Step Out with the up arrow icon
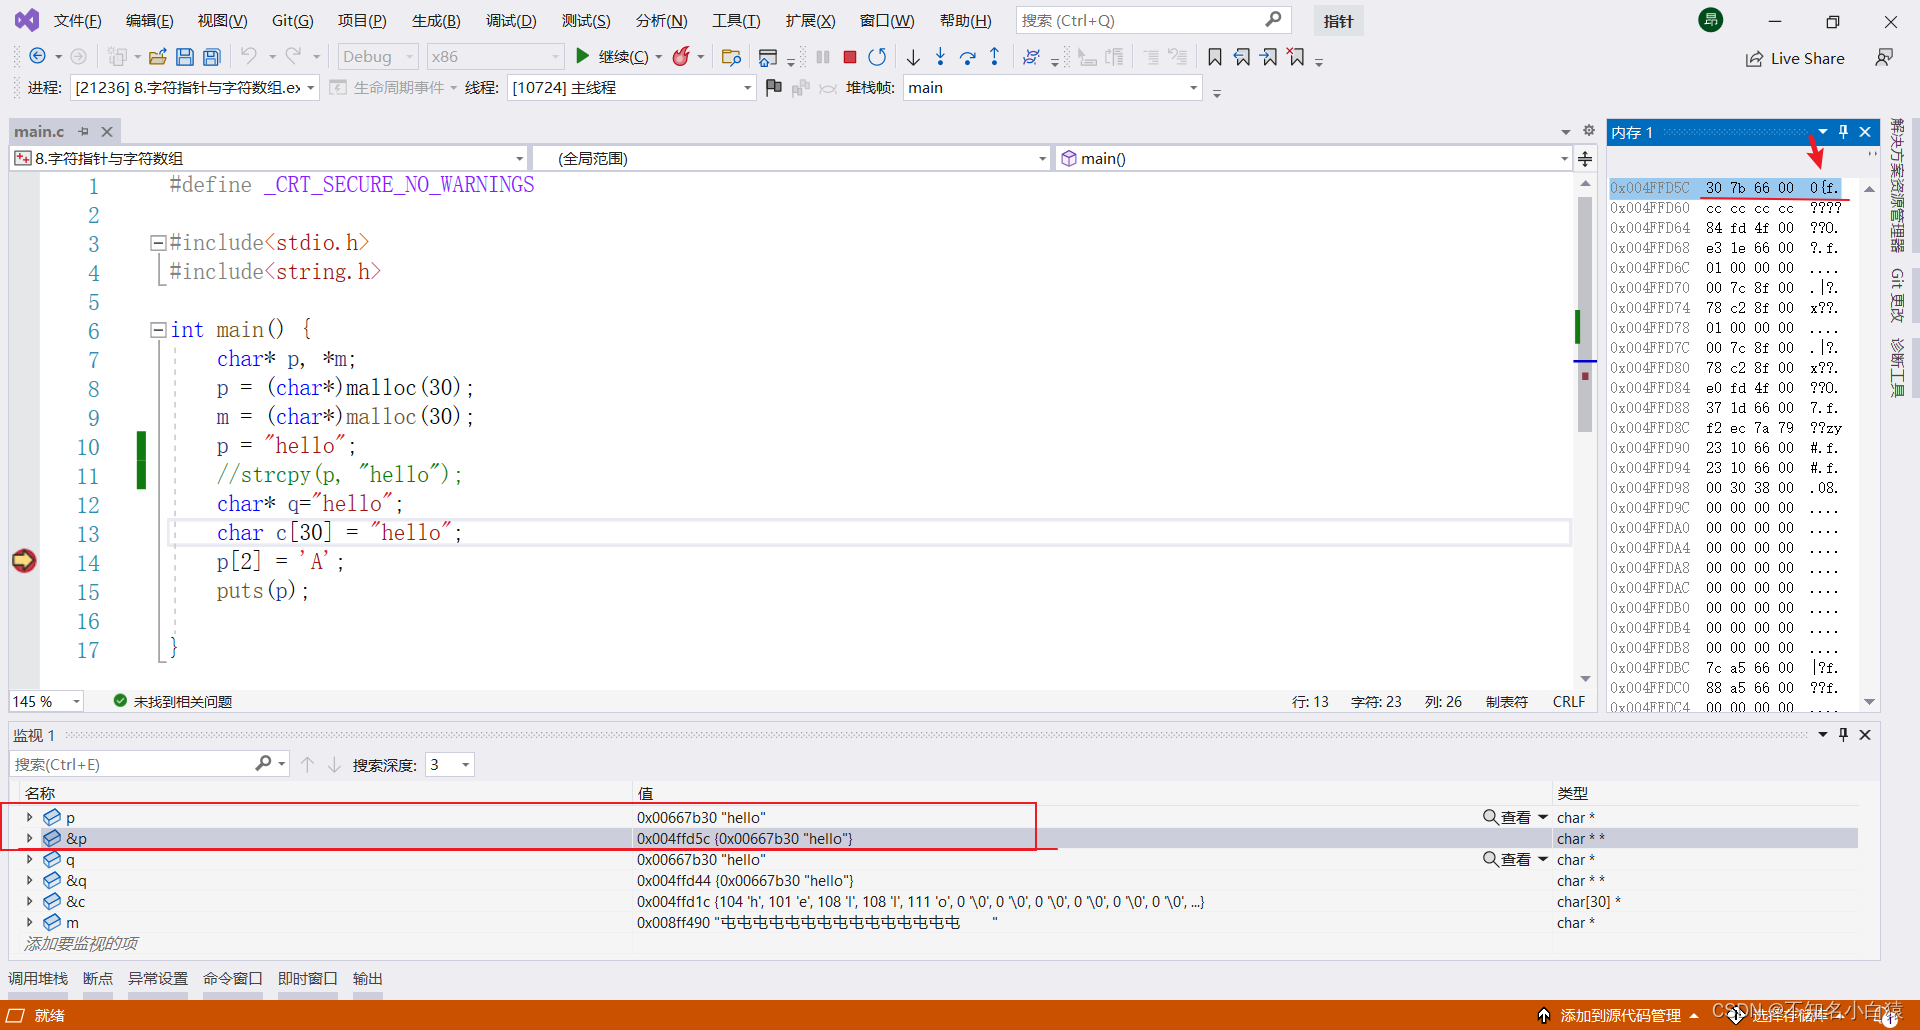 pos(994,57)
